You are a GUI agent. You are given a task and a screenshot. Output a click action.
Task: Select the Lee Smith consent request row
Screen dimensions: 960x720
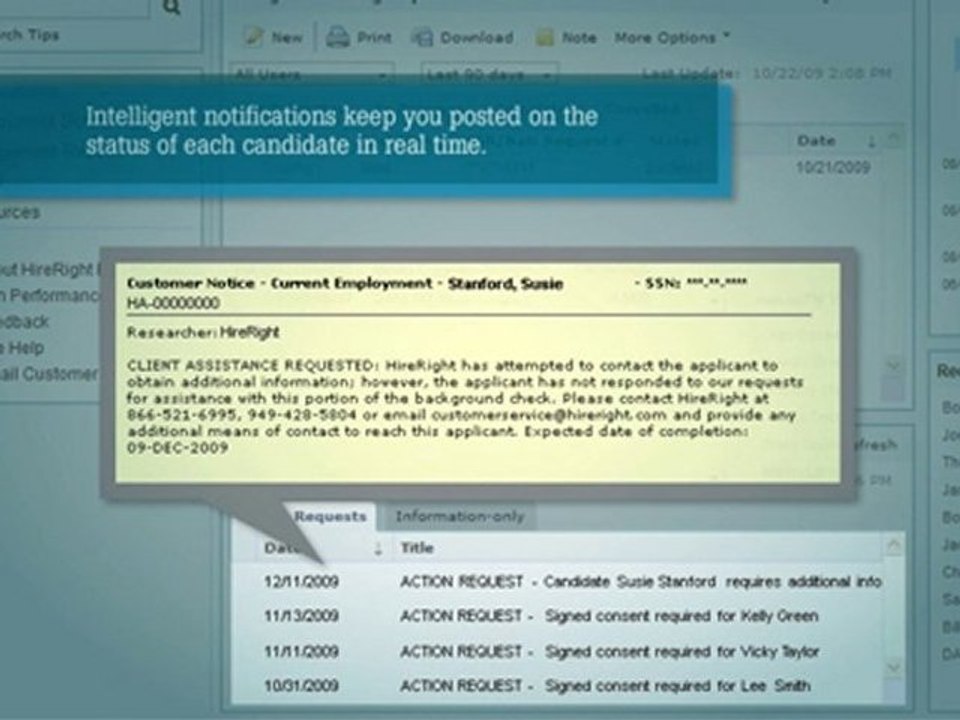coord(558,685)
